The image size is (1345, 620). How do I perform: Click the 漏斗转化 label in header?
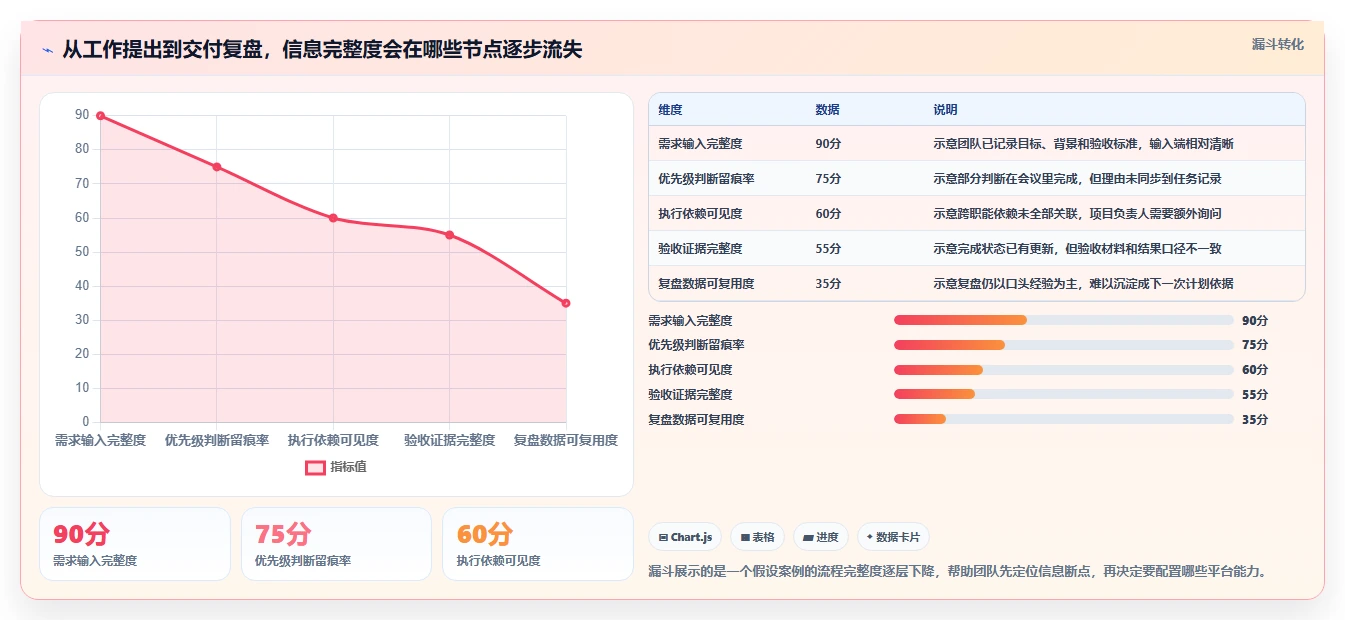point(1277,44)
